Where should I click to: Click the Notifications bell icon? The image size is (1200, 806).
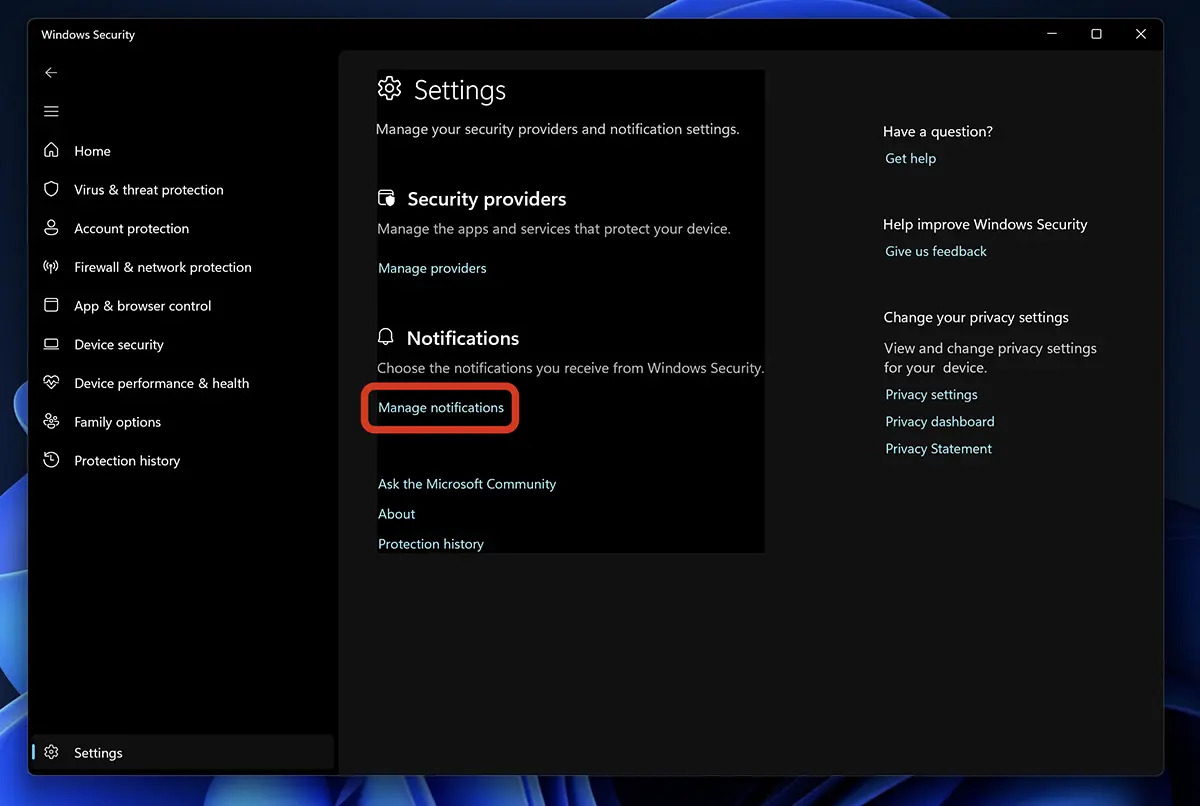(x=386, y=337)
